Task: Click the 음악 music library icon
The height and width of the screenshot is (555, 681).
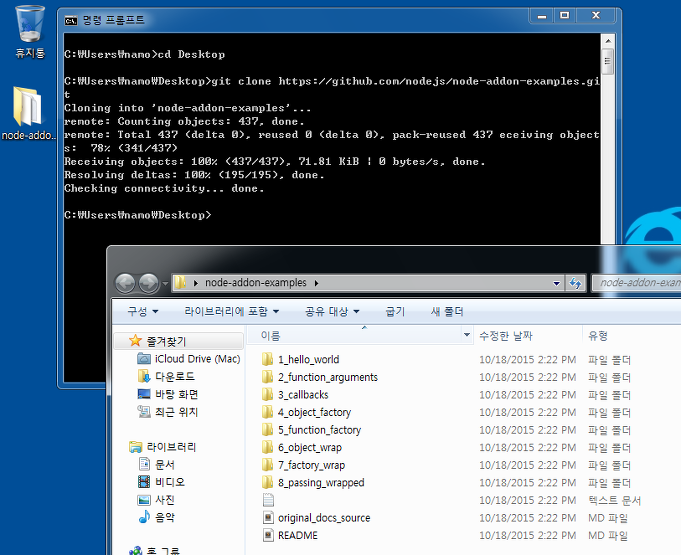Action: coord(144,517)
